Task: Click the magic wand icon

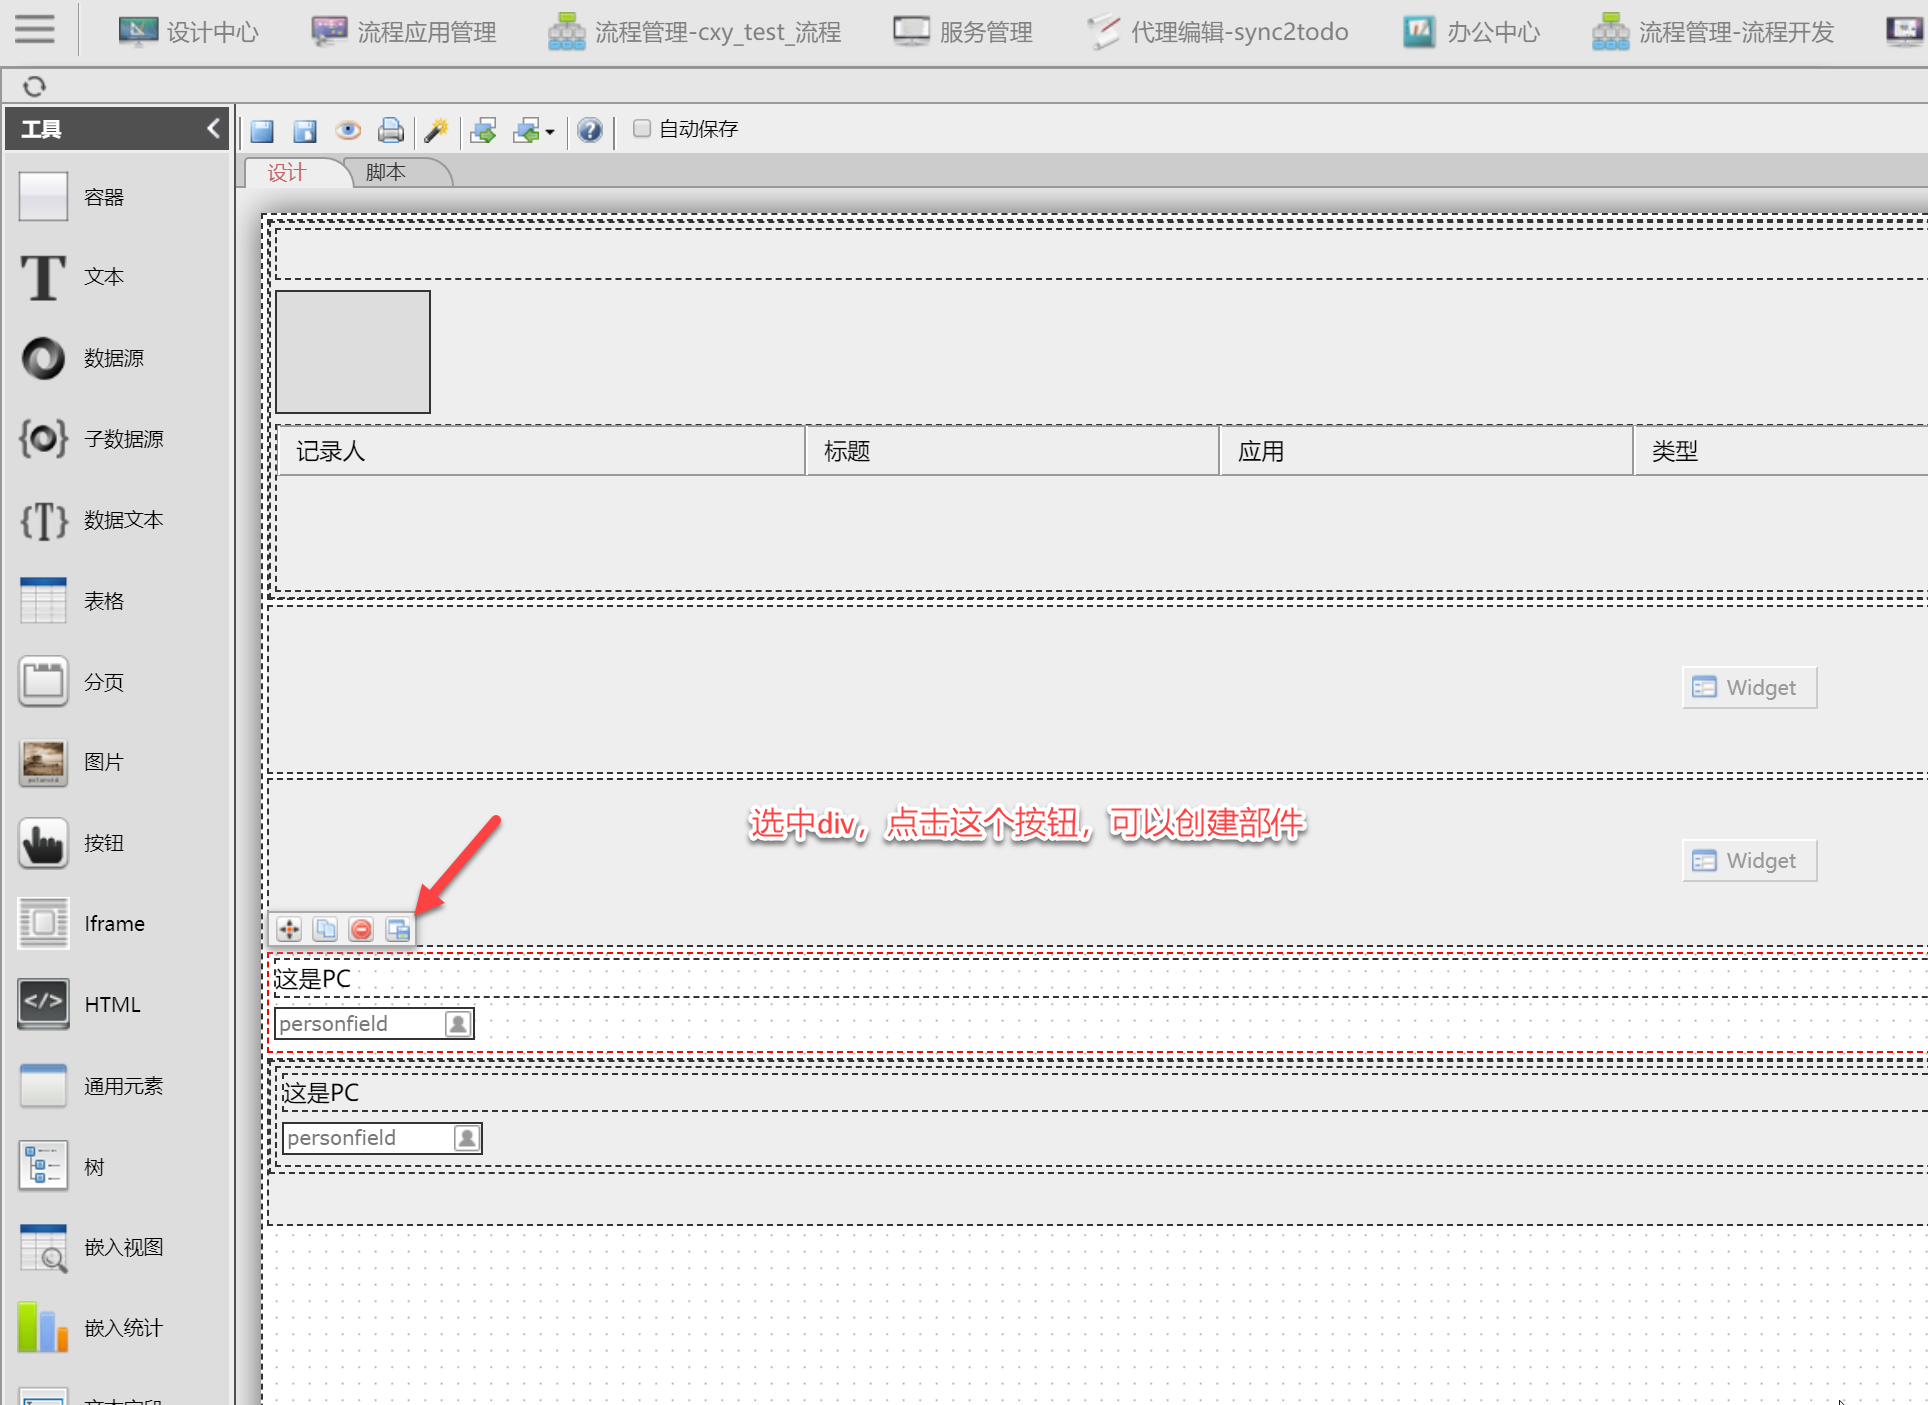Action: [x=436, y=130]
